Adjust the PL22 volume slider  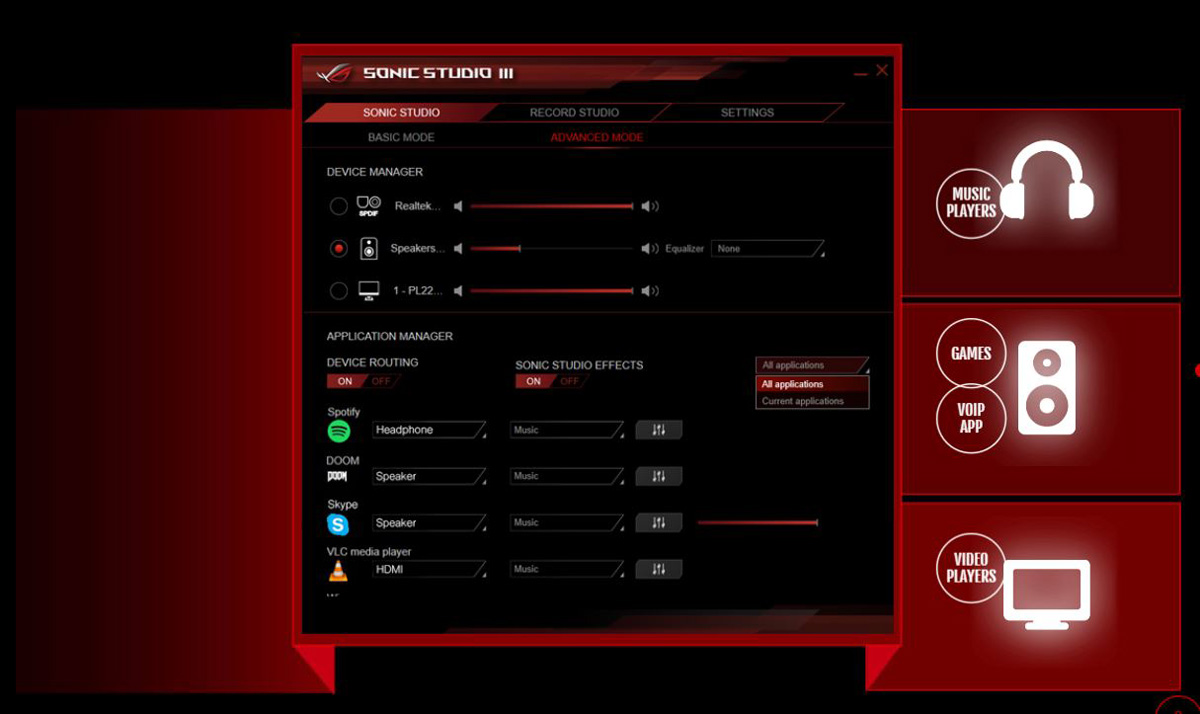(x=552, y=291)
